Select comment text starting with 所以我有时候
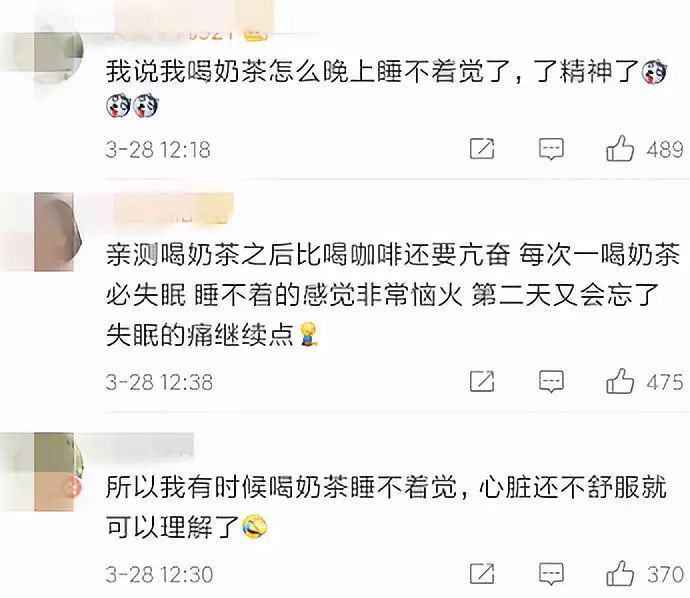The image size is (690, 598). (386, 507)
